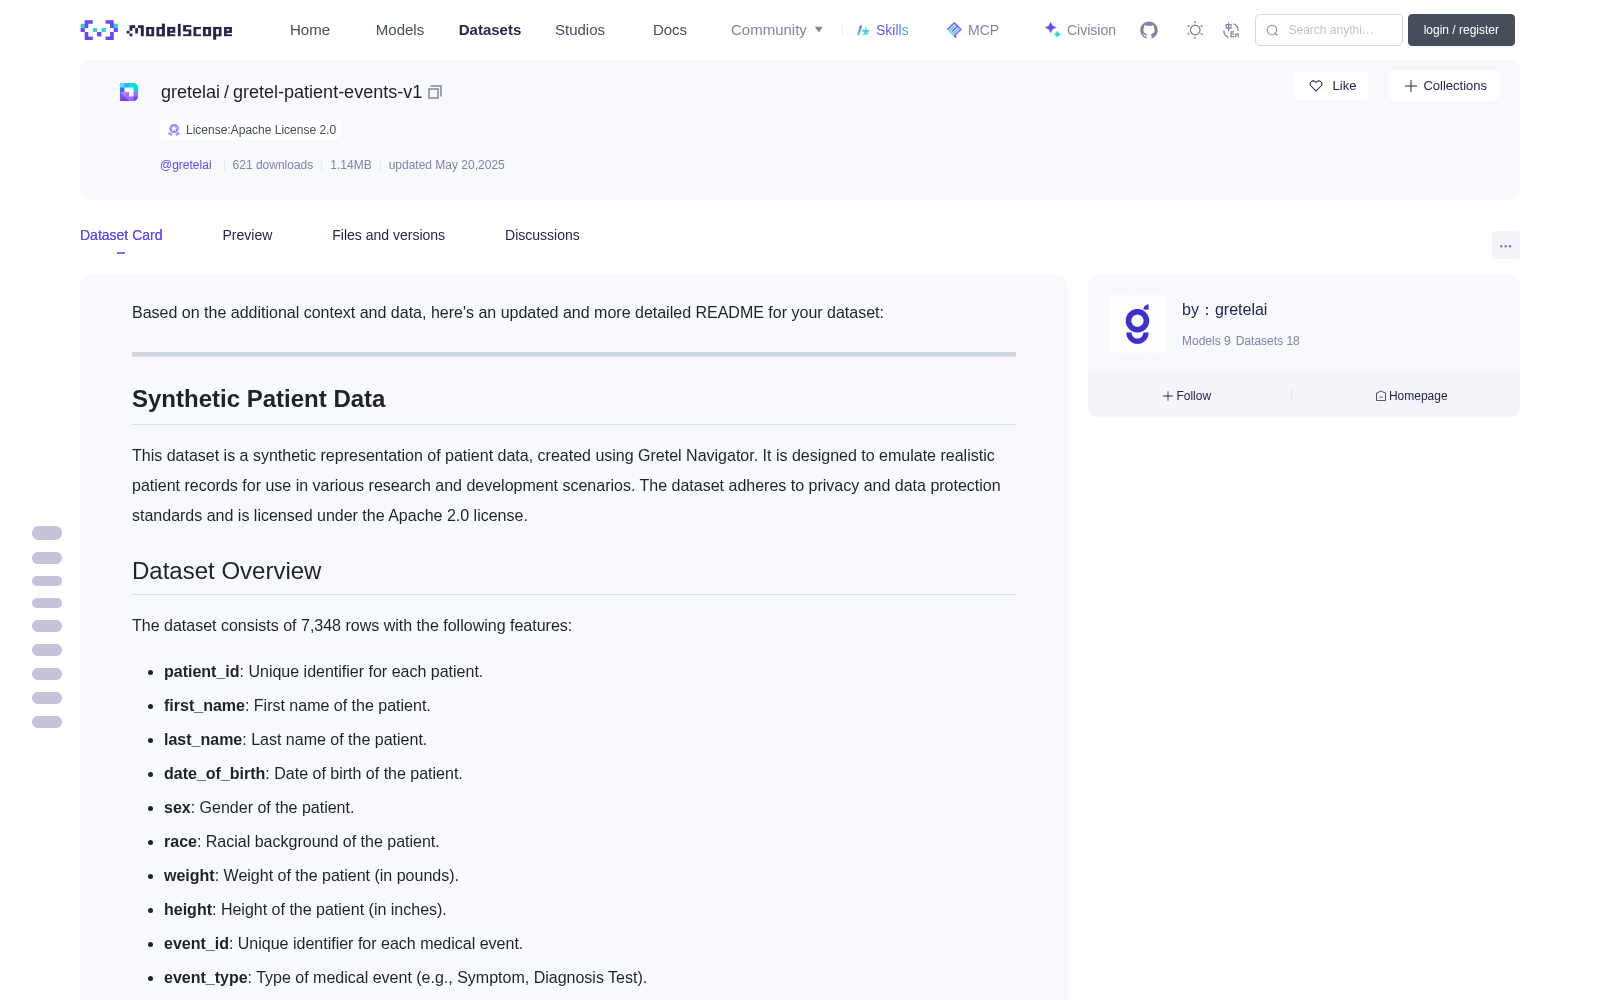Click the sex feature entry

click(259, 808)
